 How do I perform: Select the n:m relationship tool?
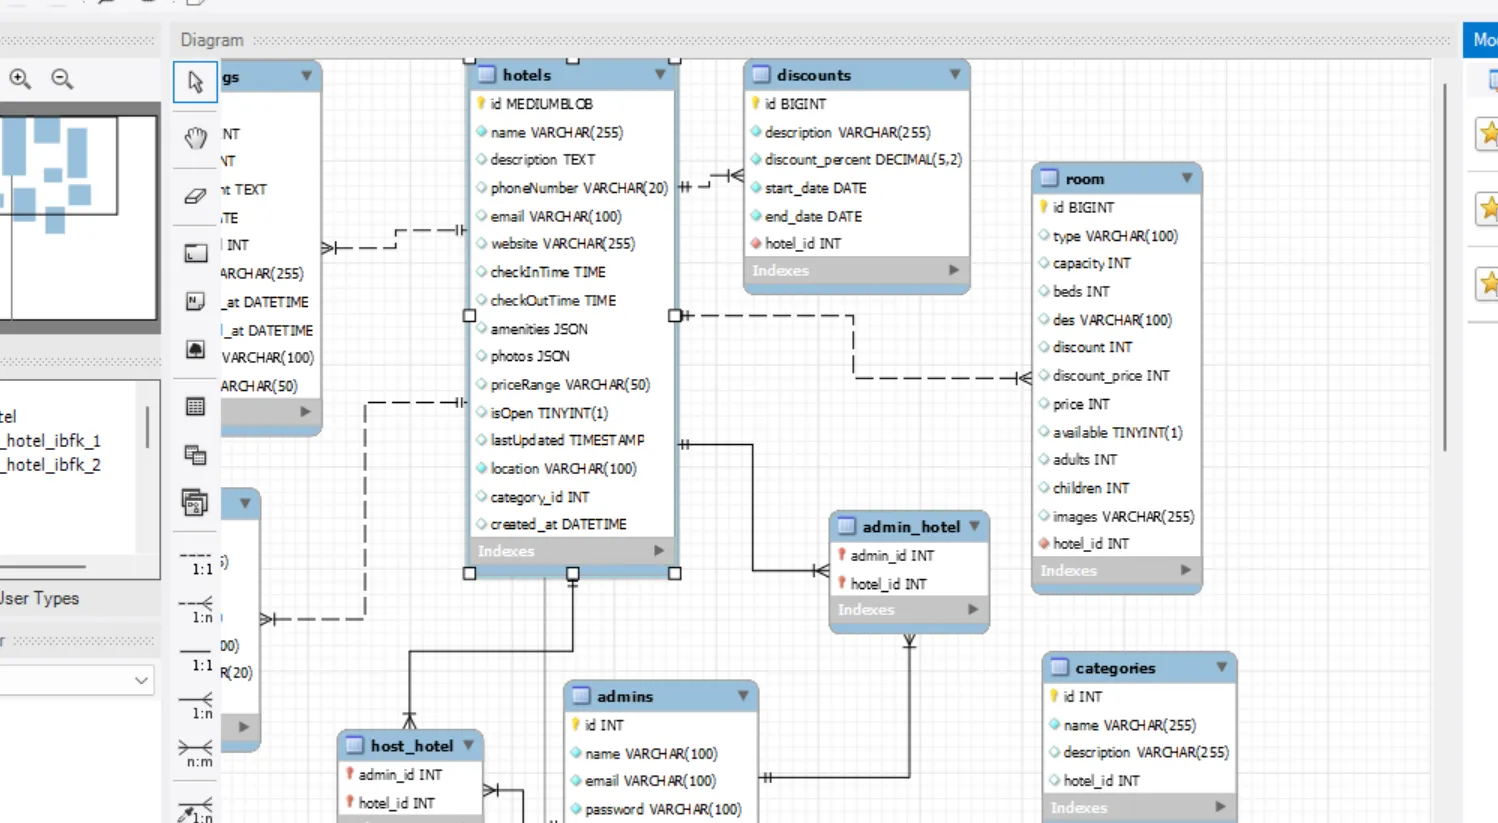[x=196, y=753]
